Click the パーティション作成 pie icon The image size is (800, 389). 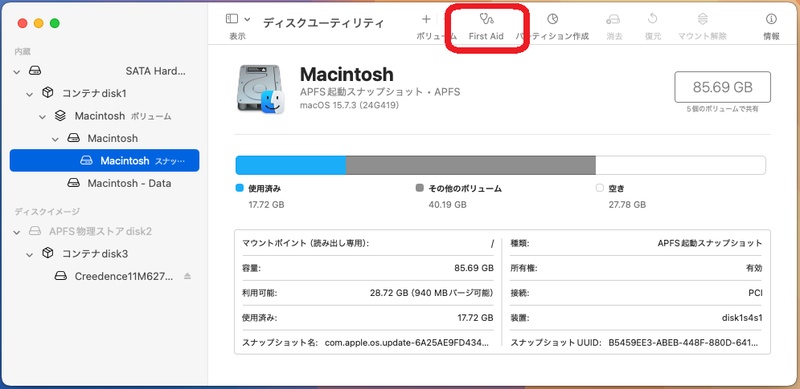(x=553, y=19)
